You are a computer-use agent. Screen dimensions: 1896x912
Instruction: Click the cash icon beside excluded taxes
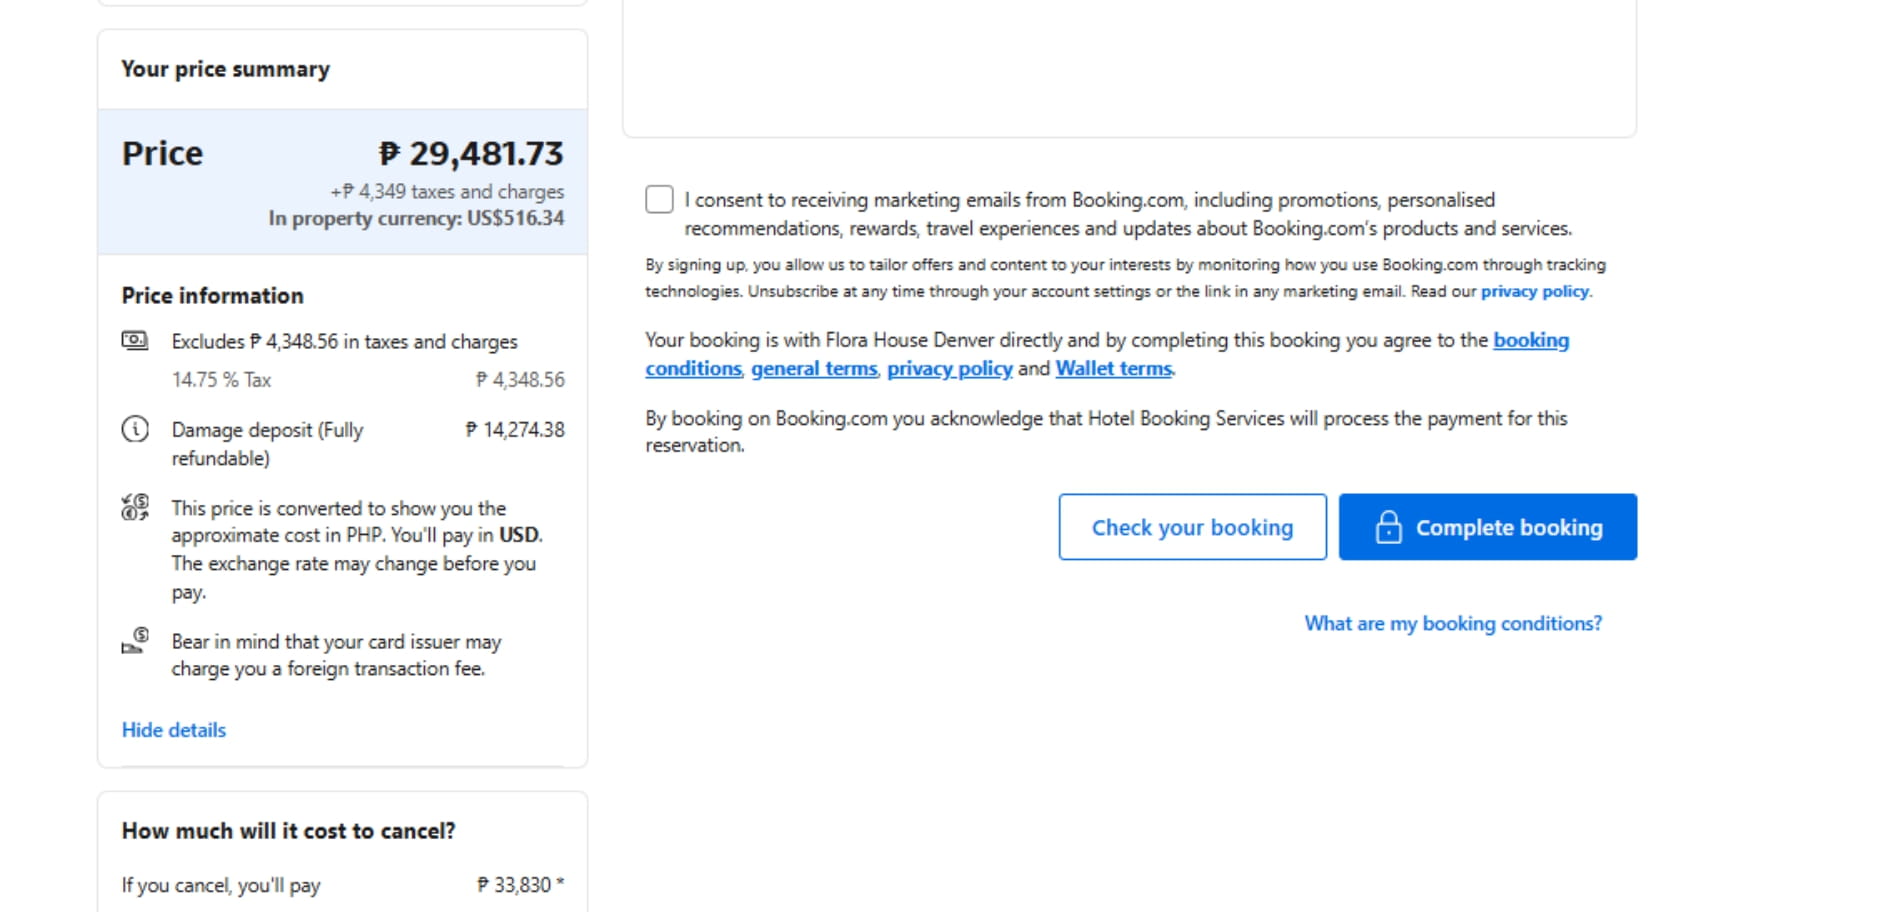click(135, 341)
